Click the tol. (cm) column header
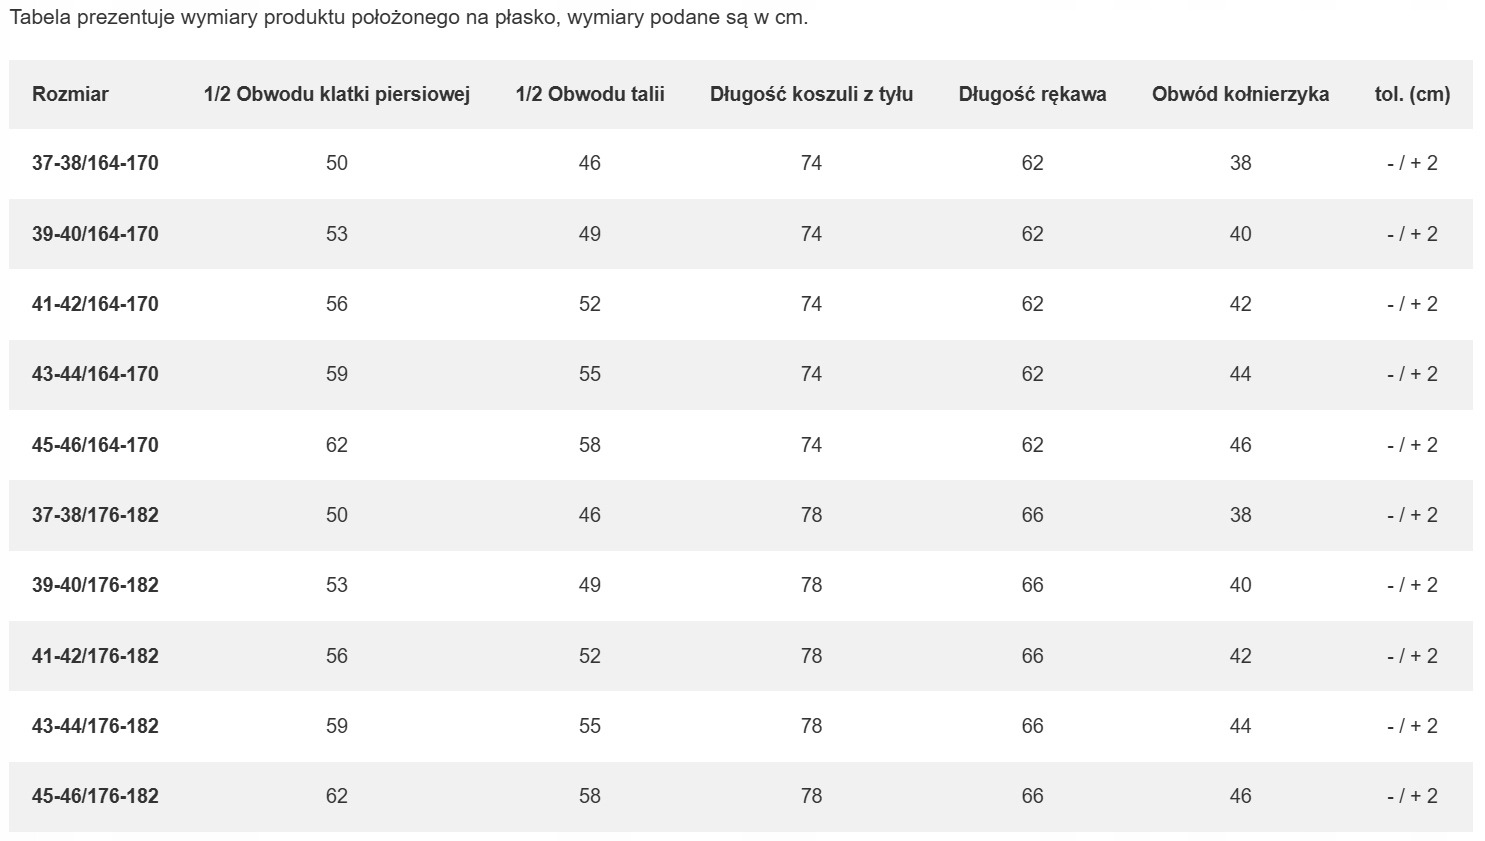This screenshot has height=841, width=1485. pyautogui.click(x=1412, y=94)
